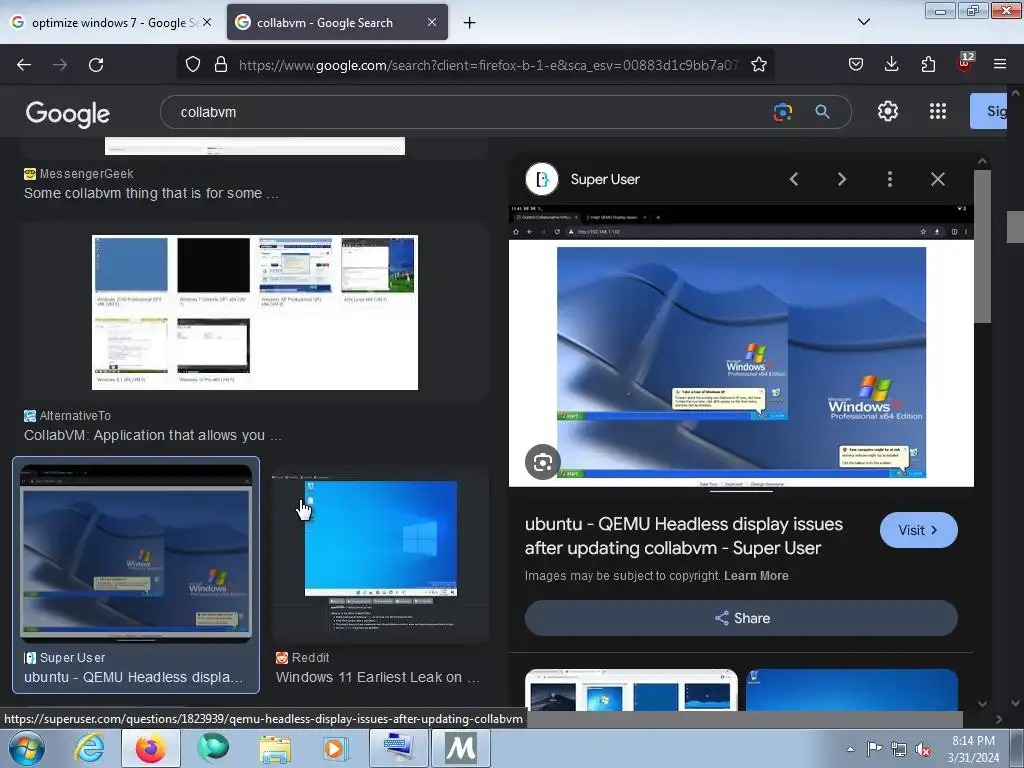
Task: Open Super User site logo in preview
Action: [542, 179]
